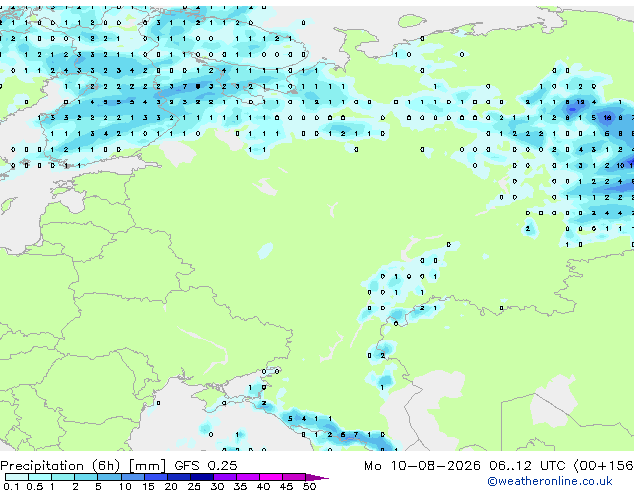Click the 0.1–0.5 mm legend color swatch

[17, 477]
